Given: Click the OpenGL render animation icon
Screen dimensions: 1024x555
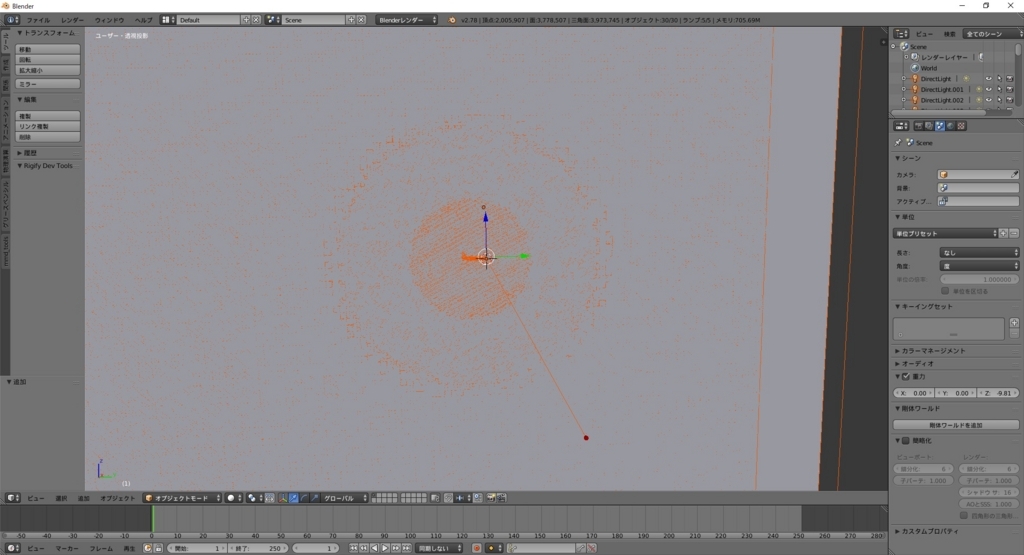Looking at the screenshot, I should pos(502,498).
